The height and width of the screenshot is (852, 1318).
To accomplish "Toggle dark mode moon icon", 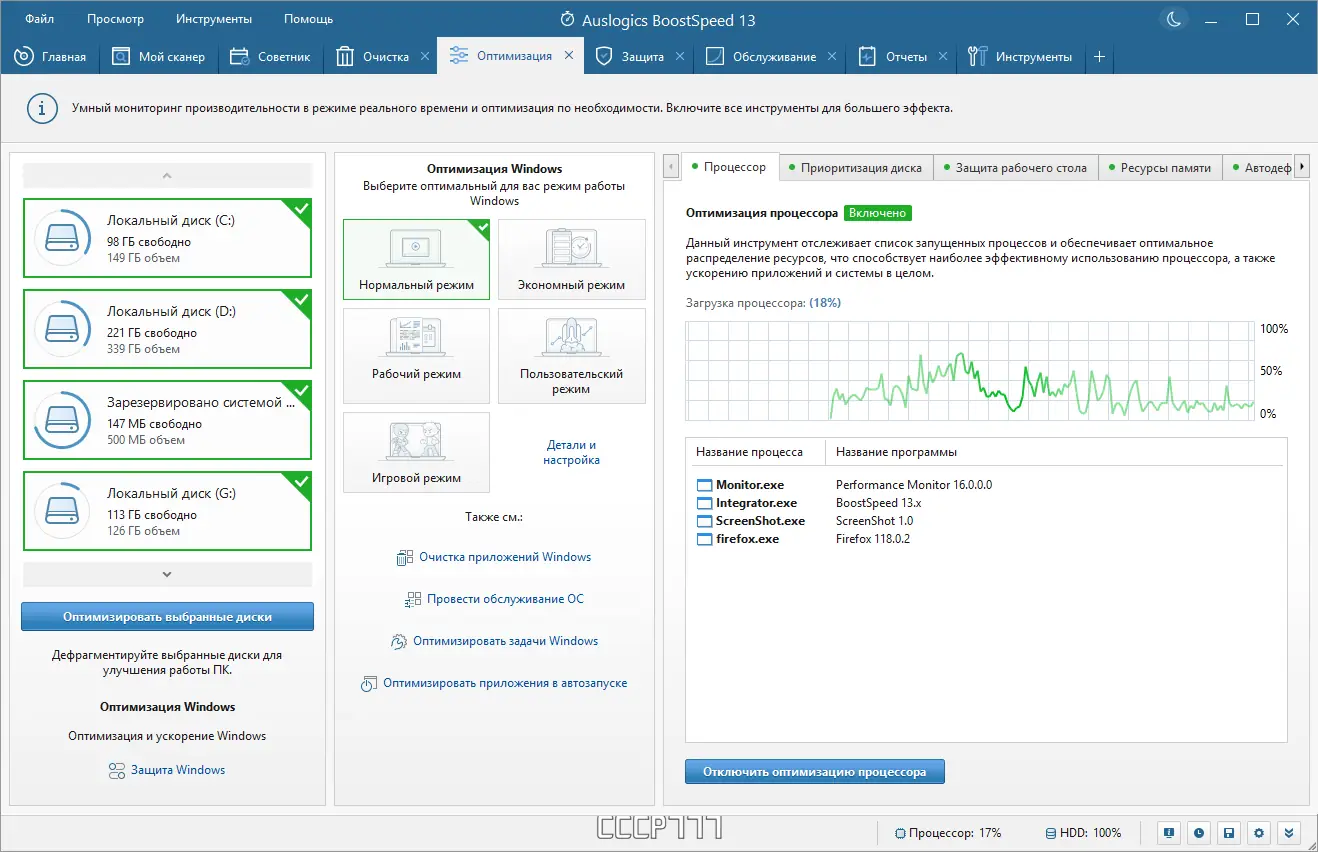I will tap(1172, 19).
